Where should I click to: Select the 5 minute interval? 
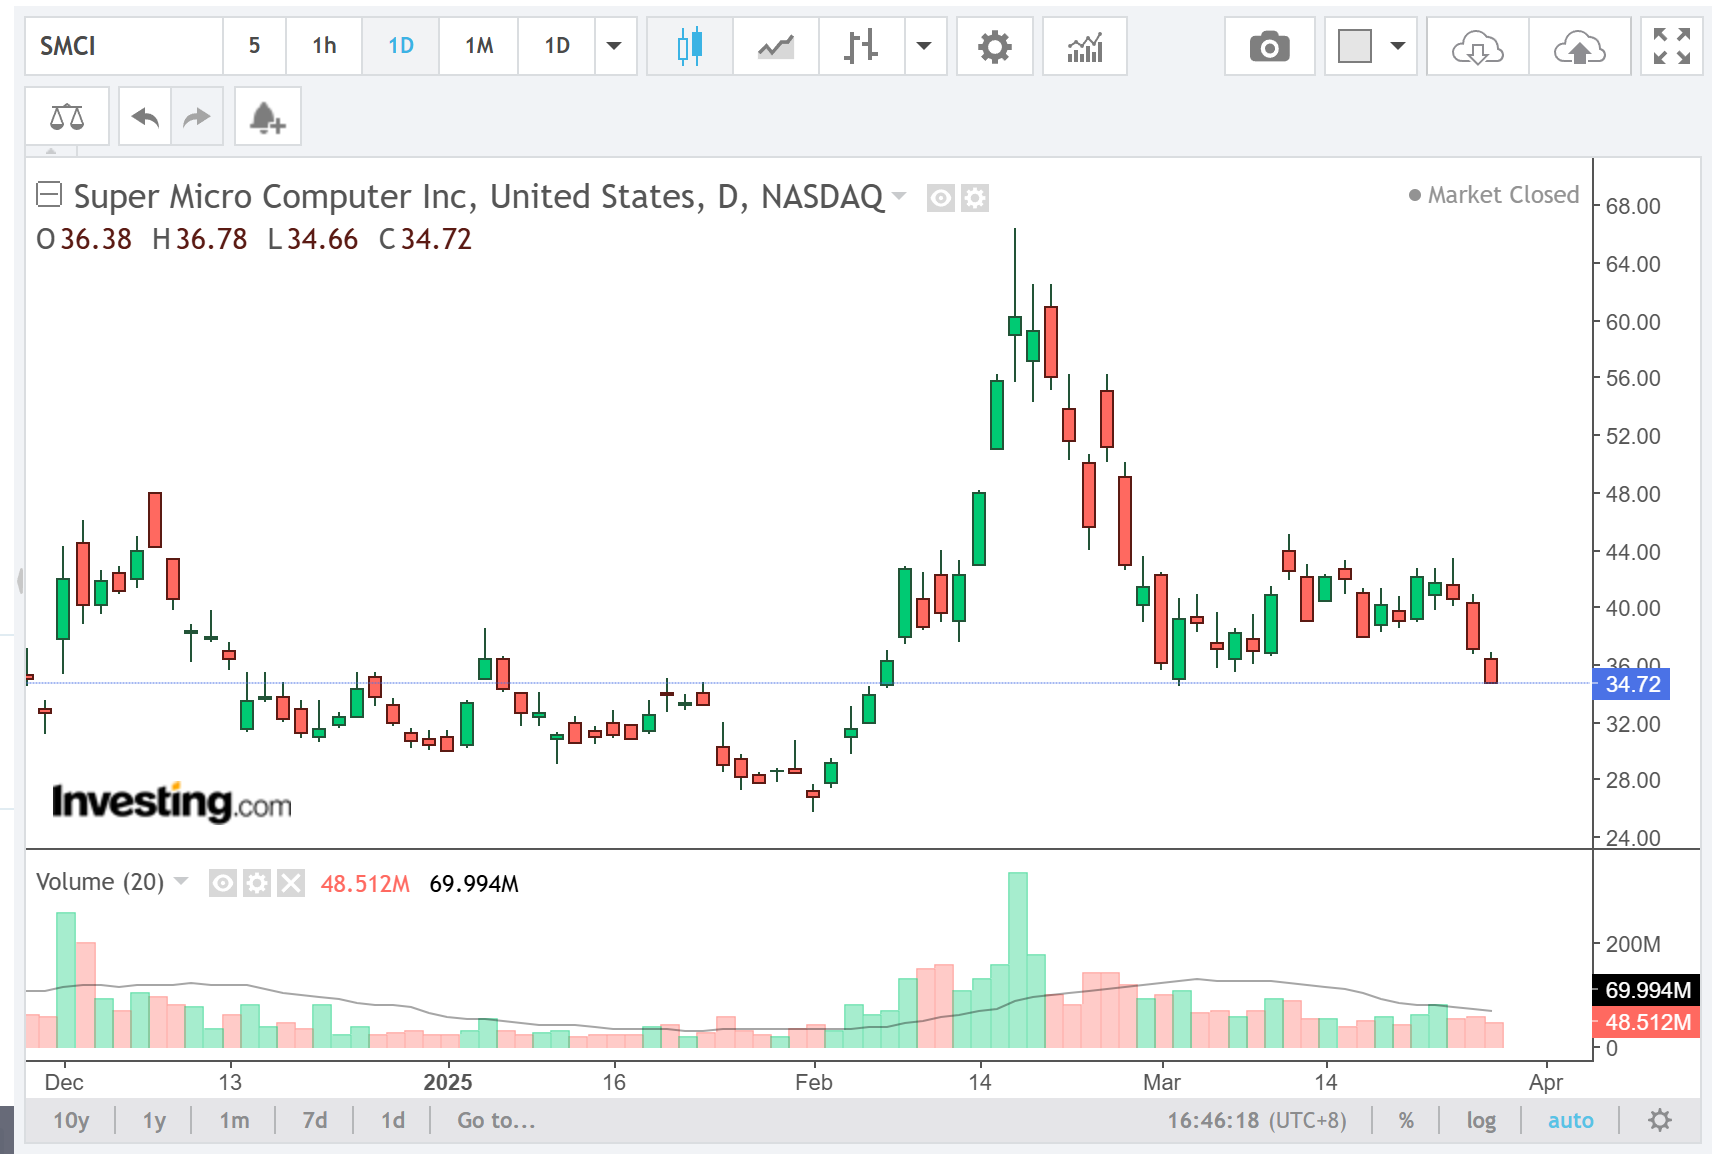pos(254,46)
